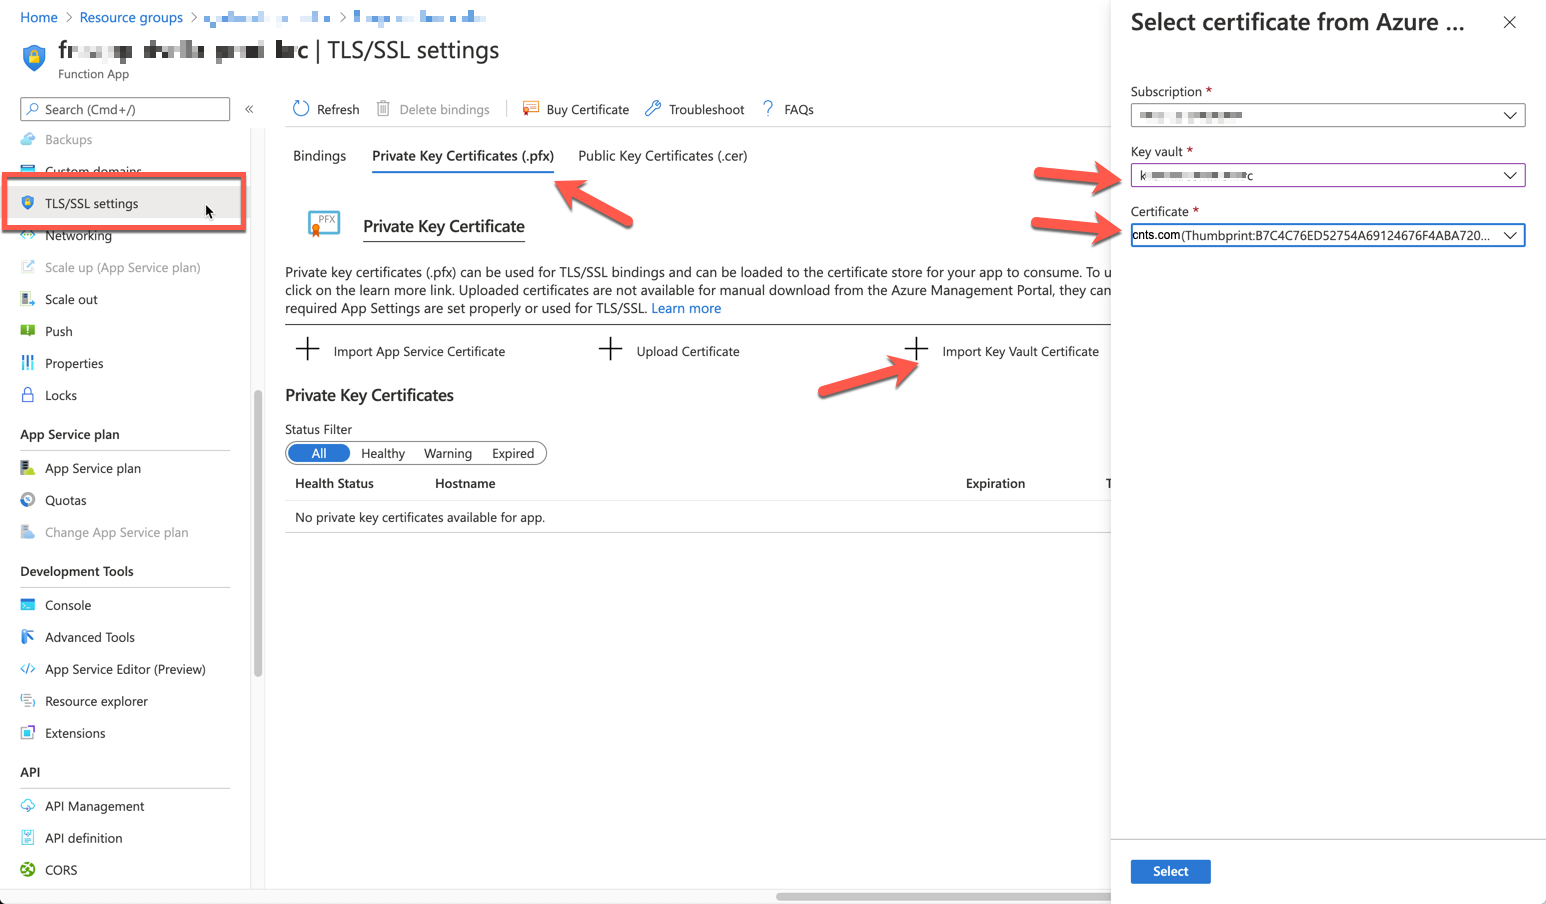Click the sidebar vertical scrollbar

click(x=258, y=533)
